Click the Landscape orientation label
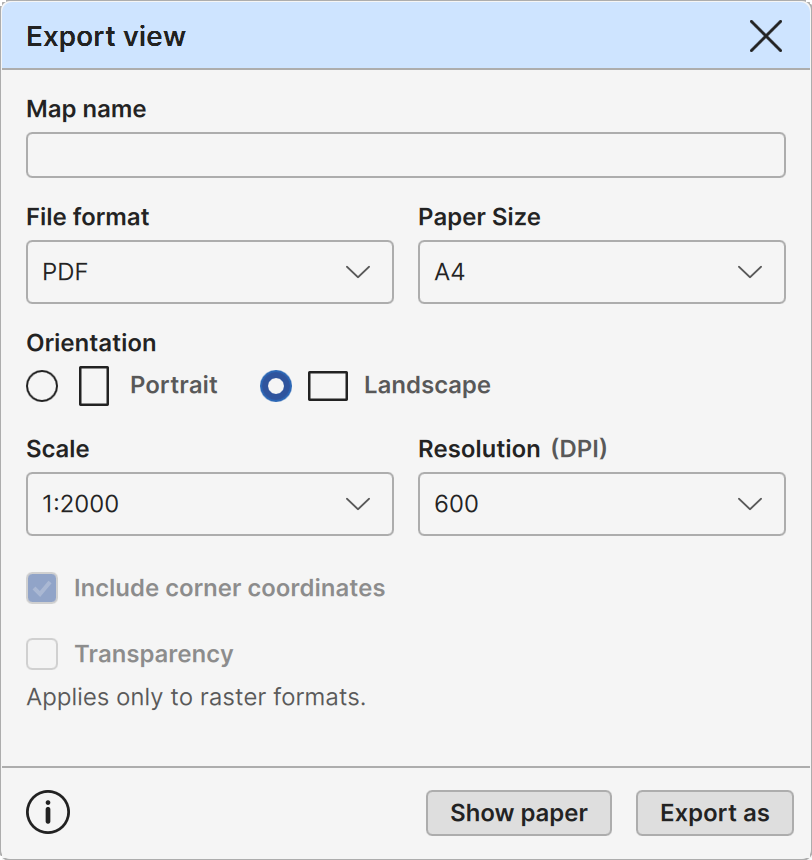Image resolution: width=812 pixels, height=860 pixels. pyautogui.click(x=427, y=386)
